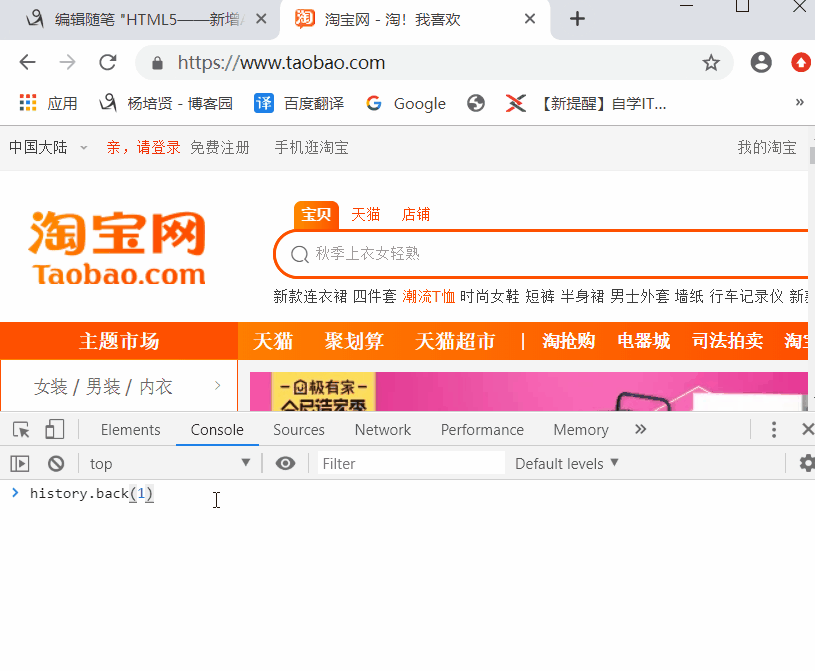The height and width of the screenshot is (671, 815).
Task: Show more bookmarks with the chevron
Action: point(799,102)
